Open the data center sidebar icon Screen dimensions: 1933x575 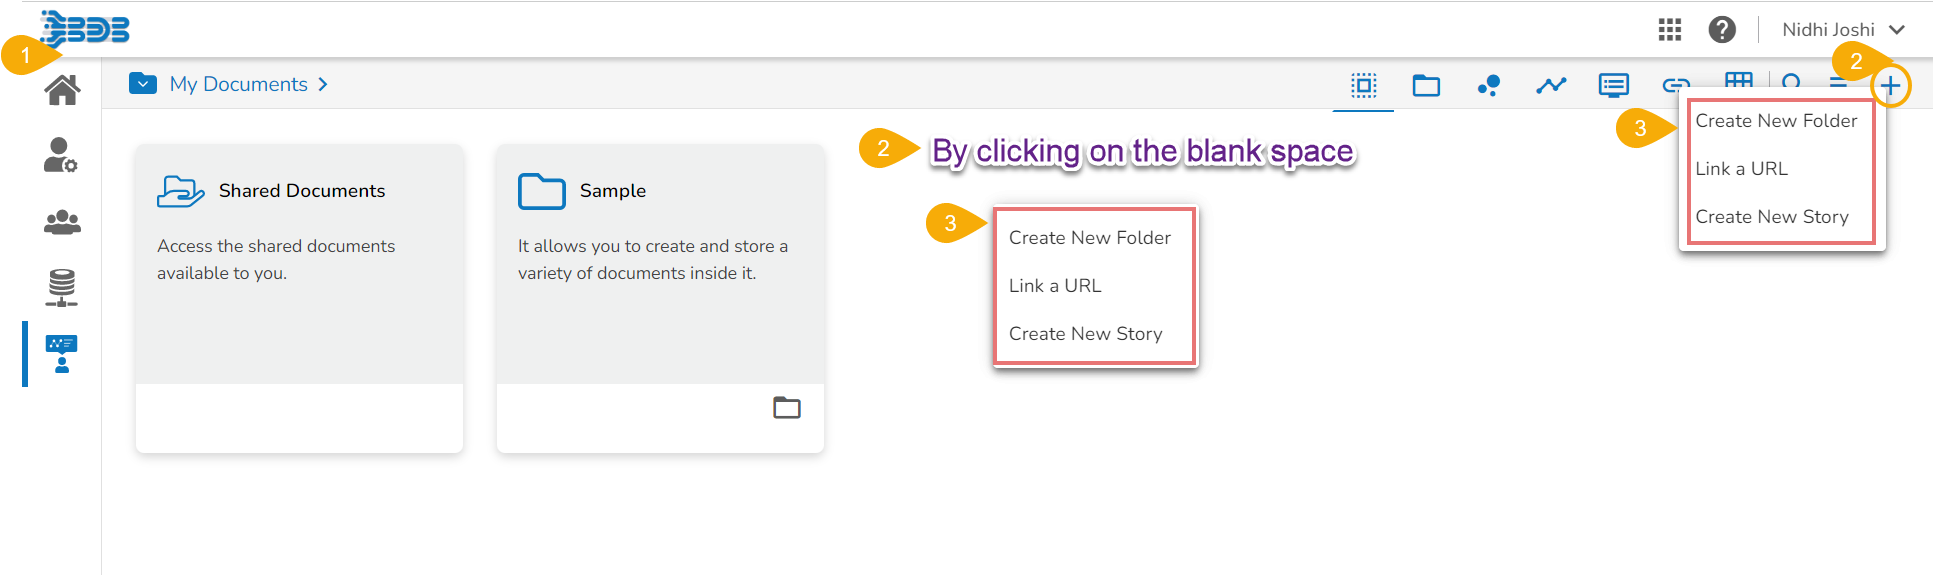62,288
